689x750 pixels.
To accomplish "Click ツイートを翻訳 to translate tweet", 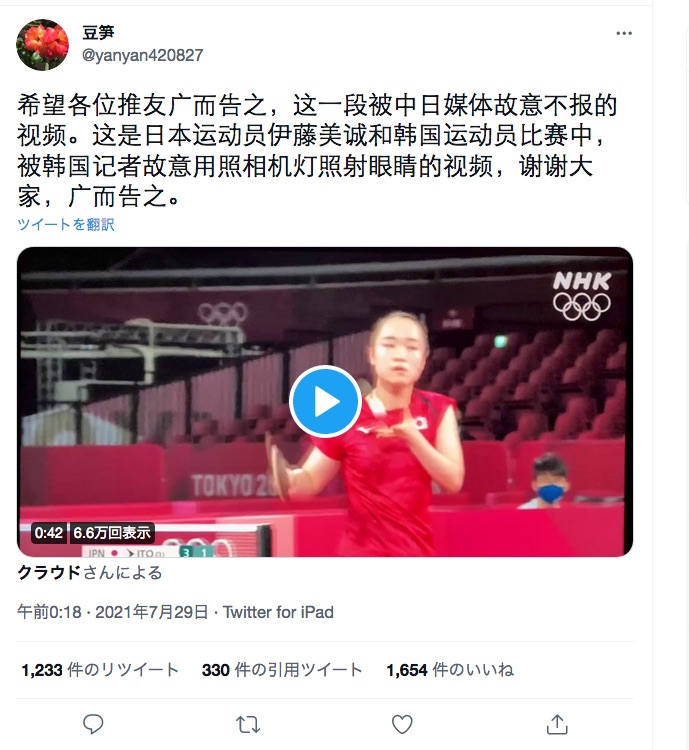I will [66, 224].
